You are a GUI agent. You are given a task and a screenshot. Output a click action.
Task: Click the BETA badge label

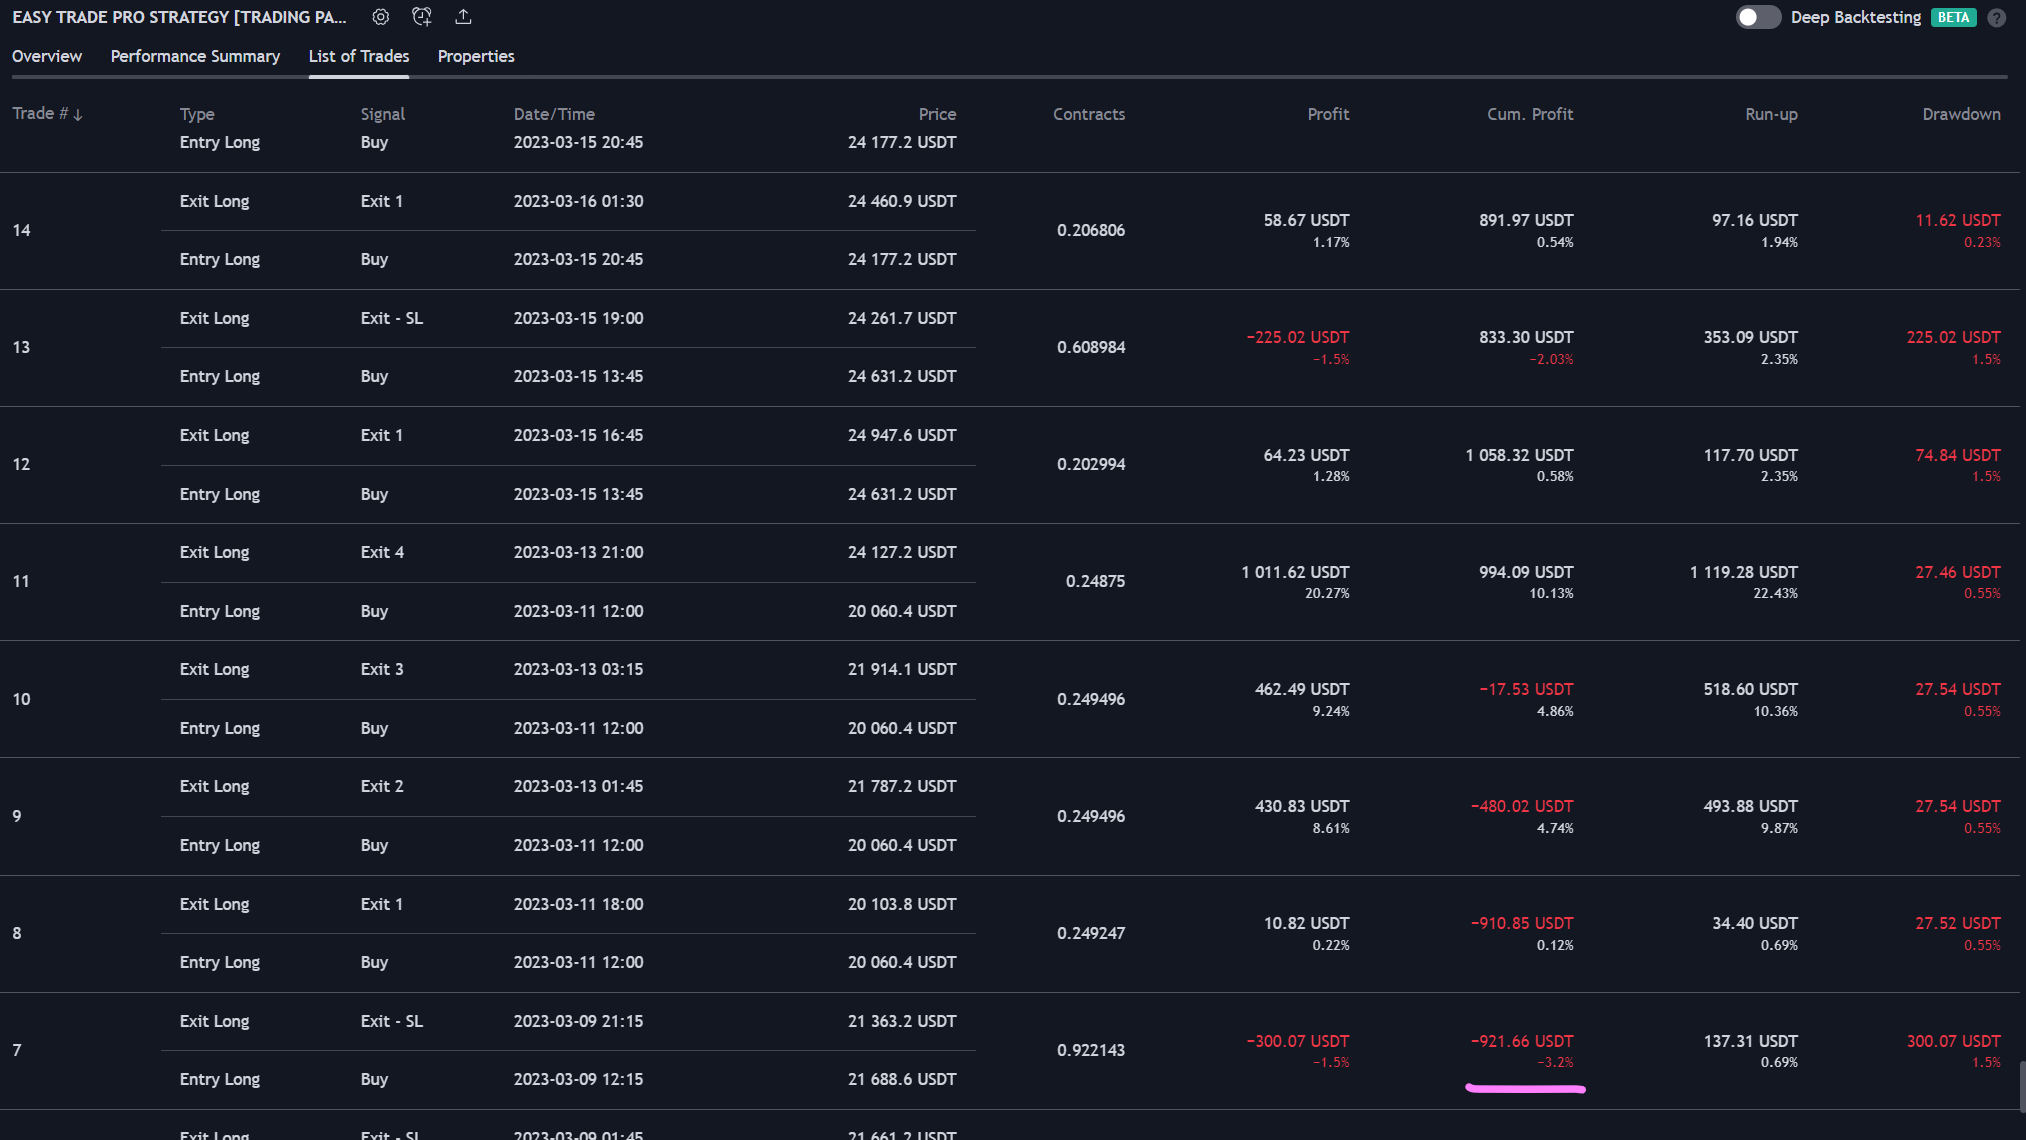click(x=1952, y=18)
